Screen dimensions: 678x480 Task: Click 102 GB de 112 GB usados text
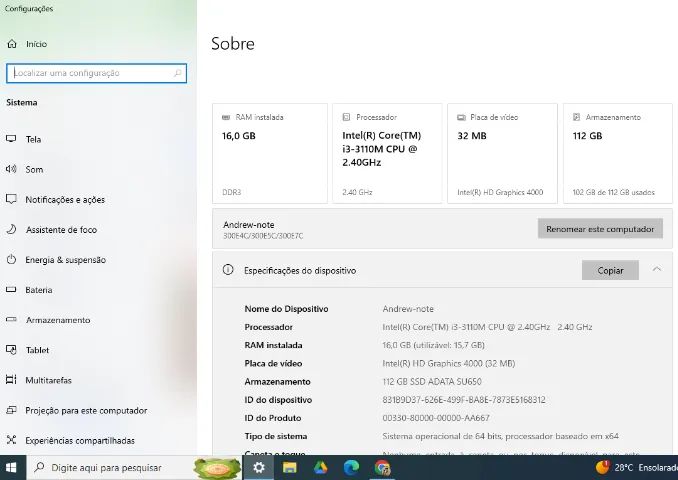(x=614, y=192)
